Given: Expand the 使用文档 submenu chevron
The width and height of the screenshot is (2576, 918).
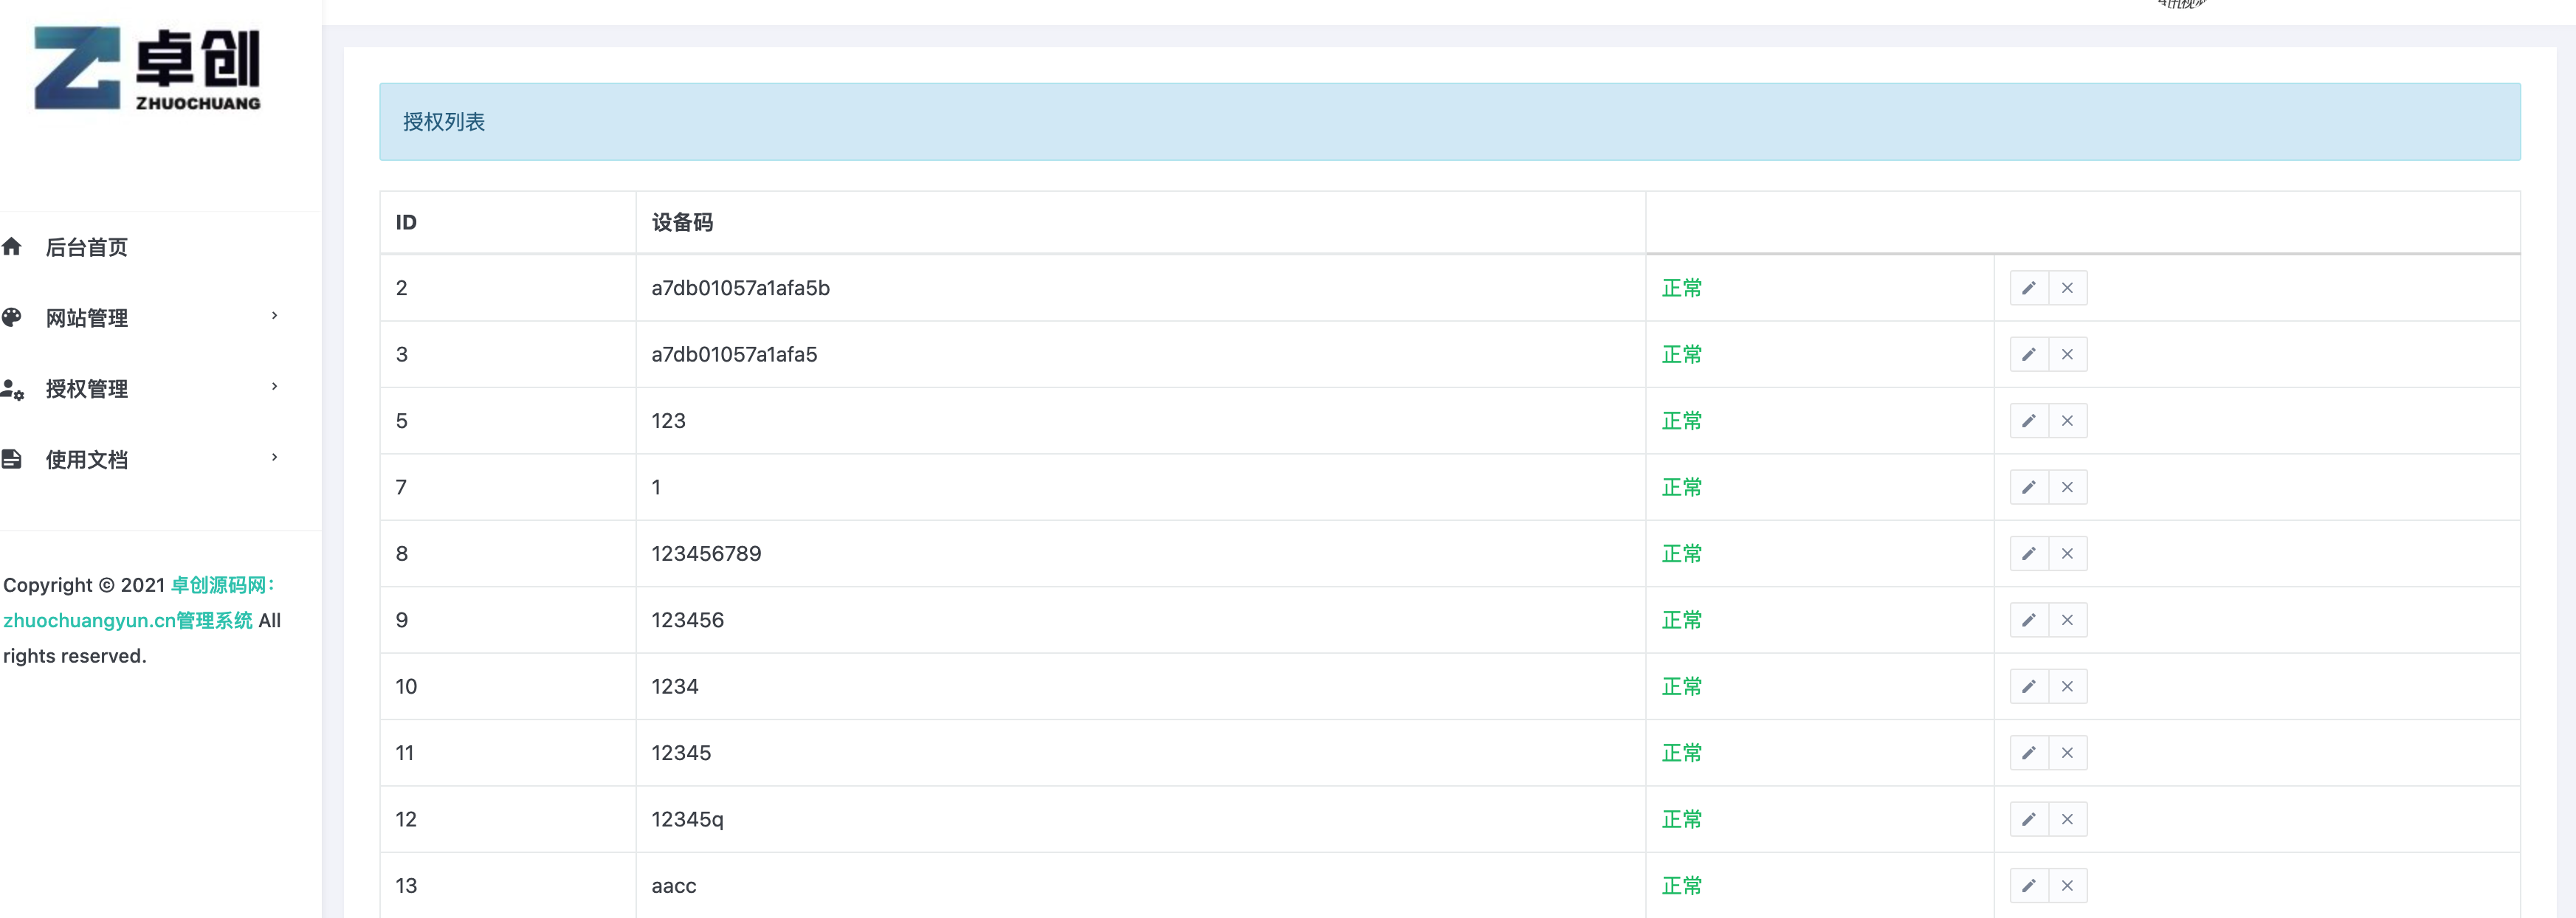Looking at the screenshot, I should click(x=274, y=458).
